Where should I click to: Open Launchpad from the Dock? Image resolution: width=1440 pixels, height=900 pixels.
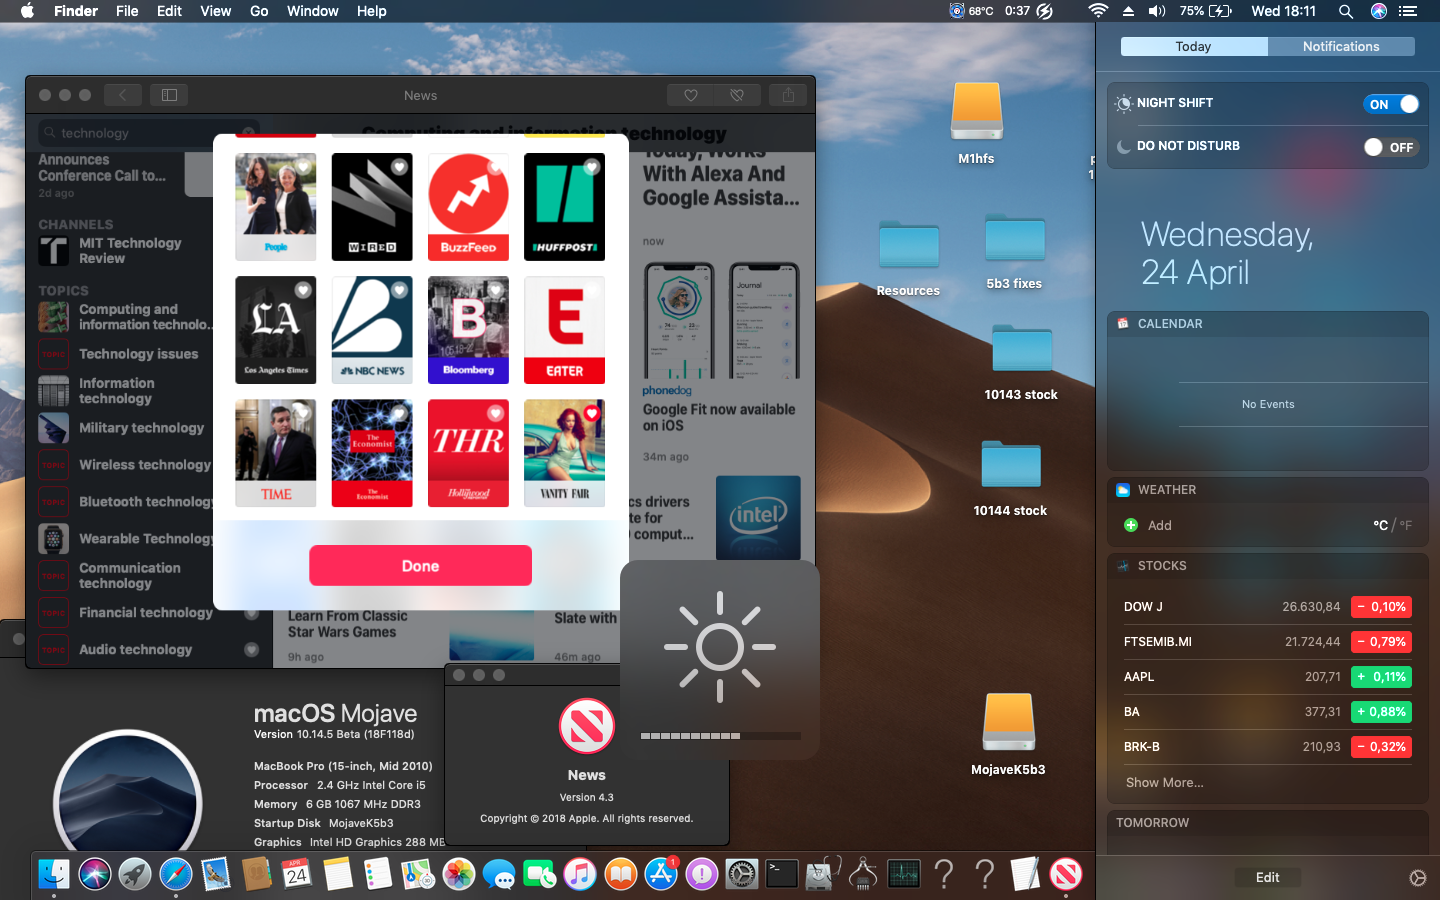click(x=135, y=874)
